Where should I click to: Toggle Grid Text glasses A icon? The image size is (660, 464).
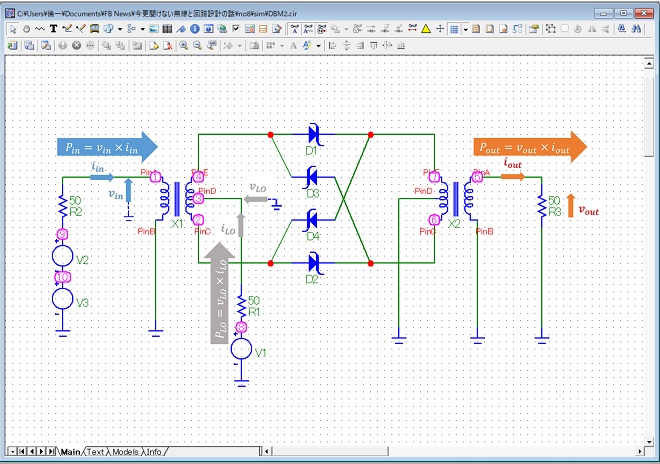[295, 29]
